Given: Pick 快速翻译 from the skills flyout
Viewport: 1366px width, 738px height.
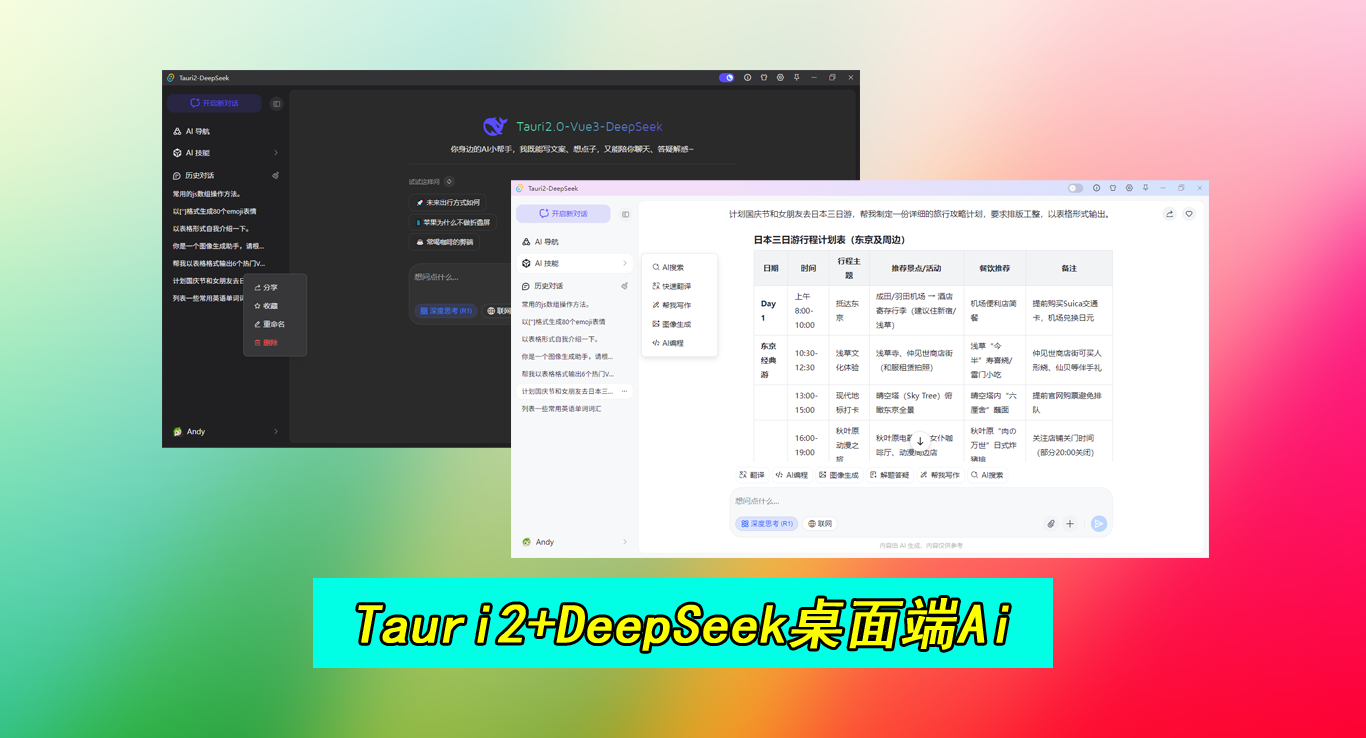Looking at the screenshot, I should [679, 286].
